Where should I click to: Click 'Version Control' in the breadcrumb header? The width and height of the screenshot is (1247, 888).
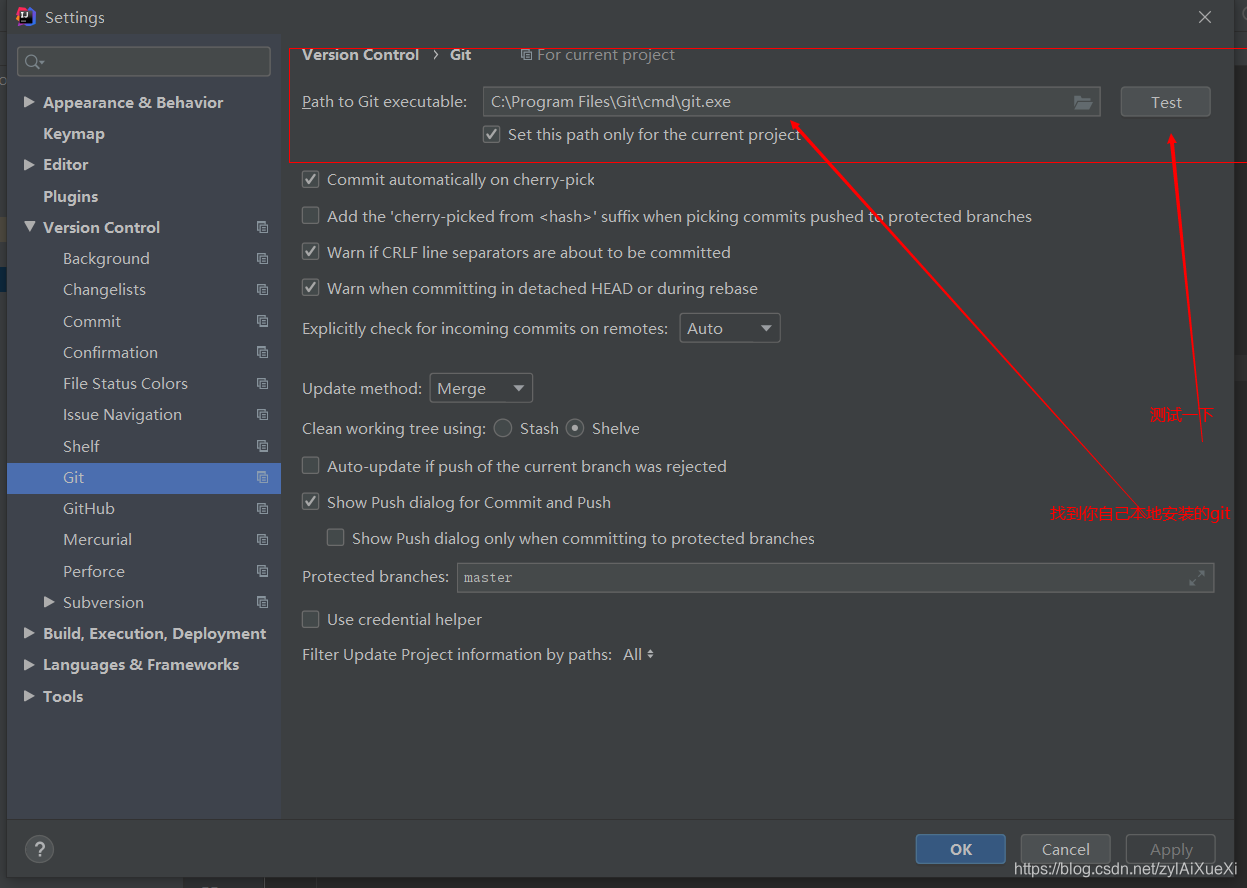(x=360, y=55)
